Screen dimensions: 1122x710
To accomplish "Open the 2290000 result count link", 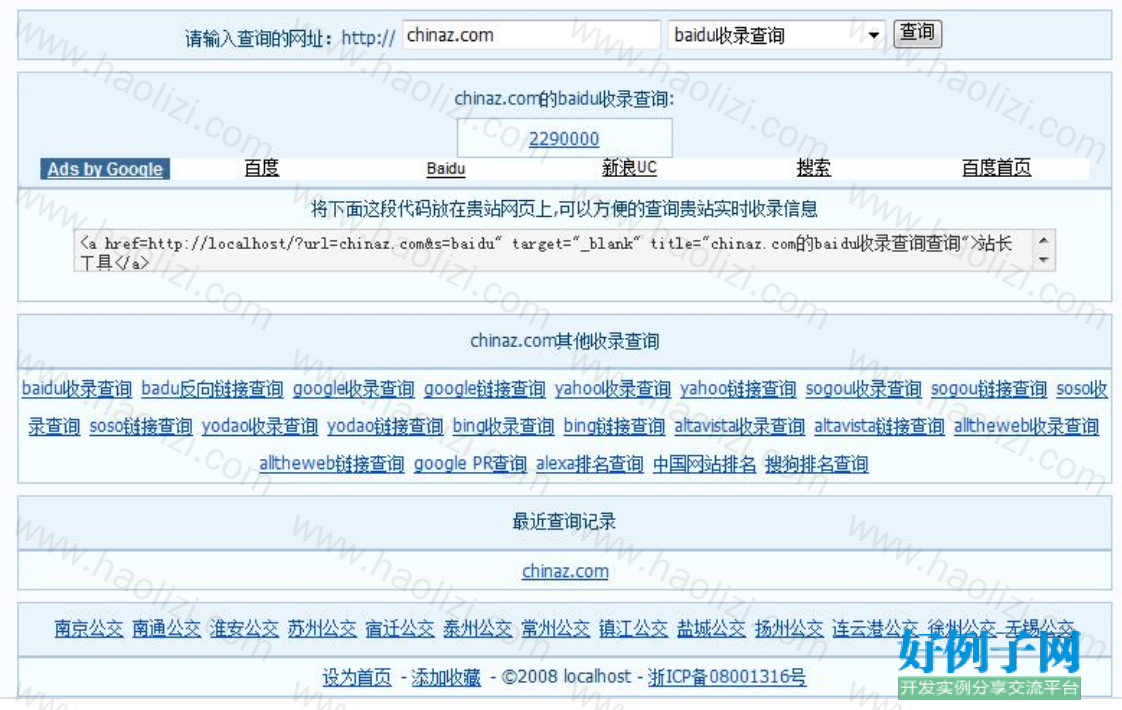I will [564, 139].
